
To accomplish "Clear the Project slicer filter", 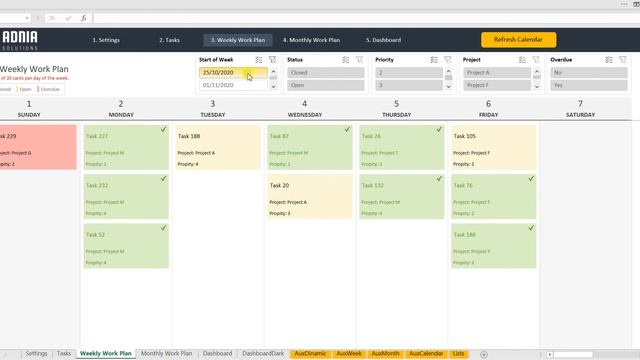I will pyautogui.click(x=536, y=60).
